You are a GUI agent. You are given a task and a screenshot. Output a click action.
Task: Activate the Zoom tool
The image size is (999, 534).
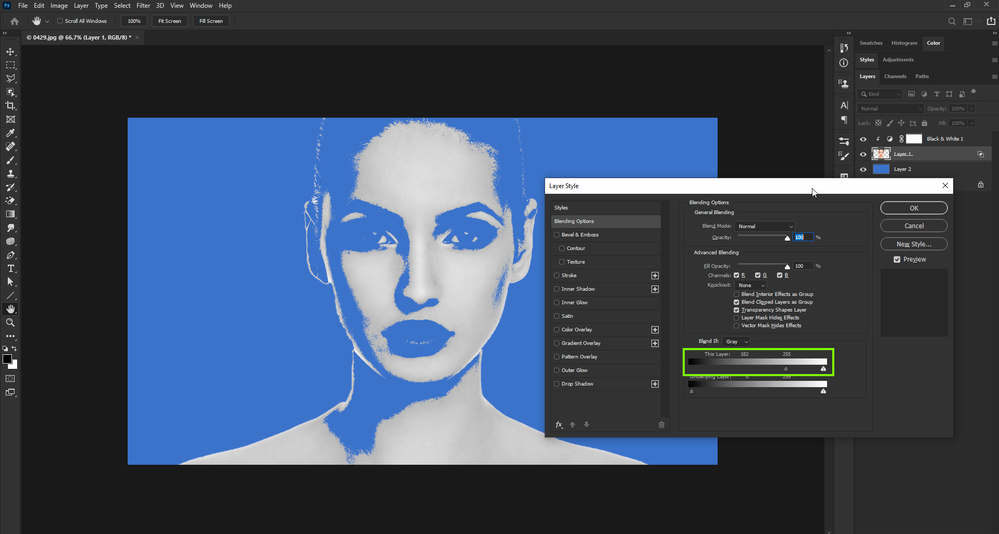pyautogui.click(x=11, y=323)
